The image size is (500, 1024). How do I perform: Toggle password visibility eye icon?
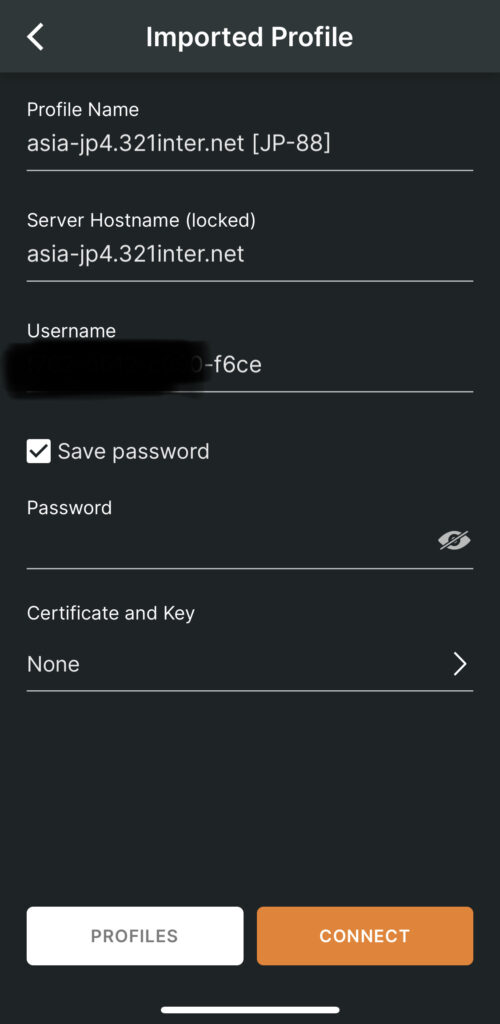coord(454,540)
